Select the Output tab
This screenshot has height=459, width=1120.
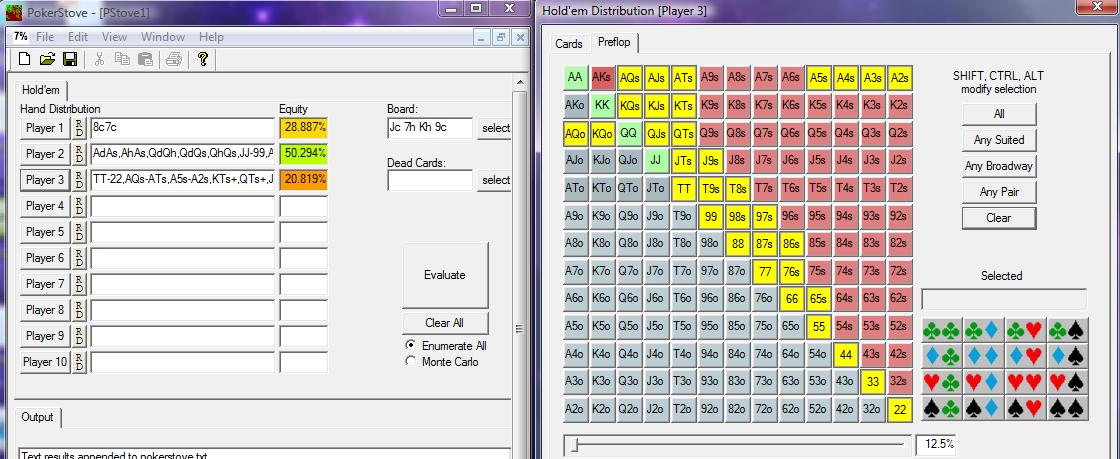[x=38, y=418]
